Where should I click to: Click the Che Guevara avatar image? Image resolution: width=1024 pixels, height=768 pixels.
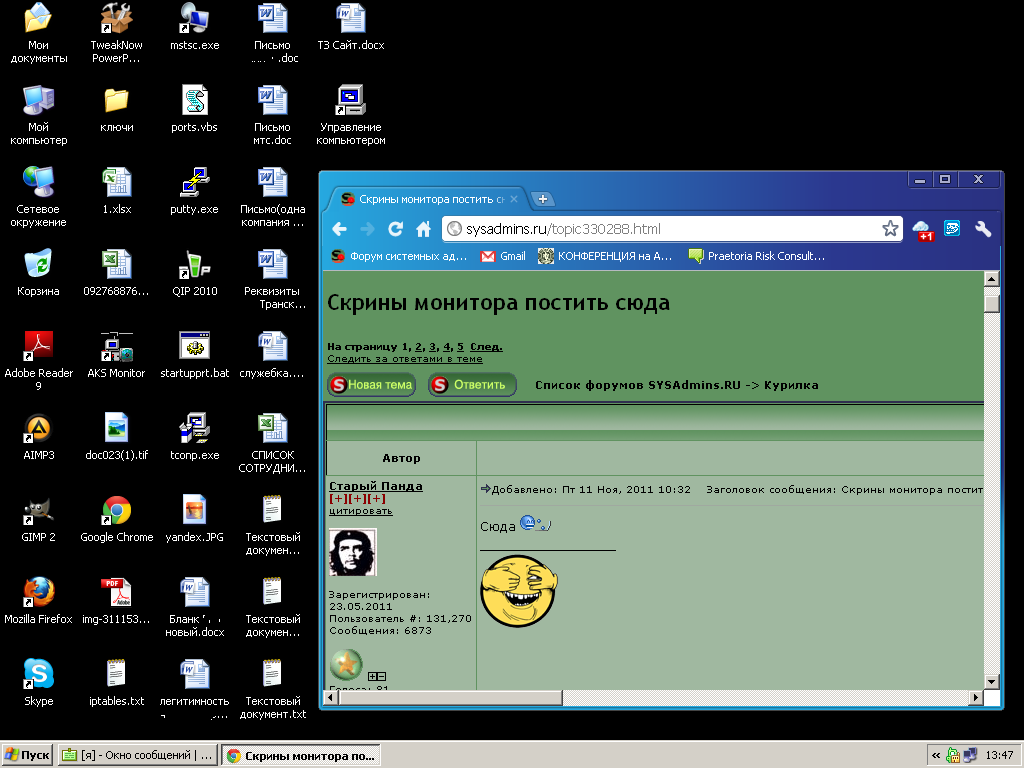pos(353,552)
